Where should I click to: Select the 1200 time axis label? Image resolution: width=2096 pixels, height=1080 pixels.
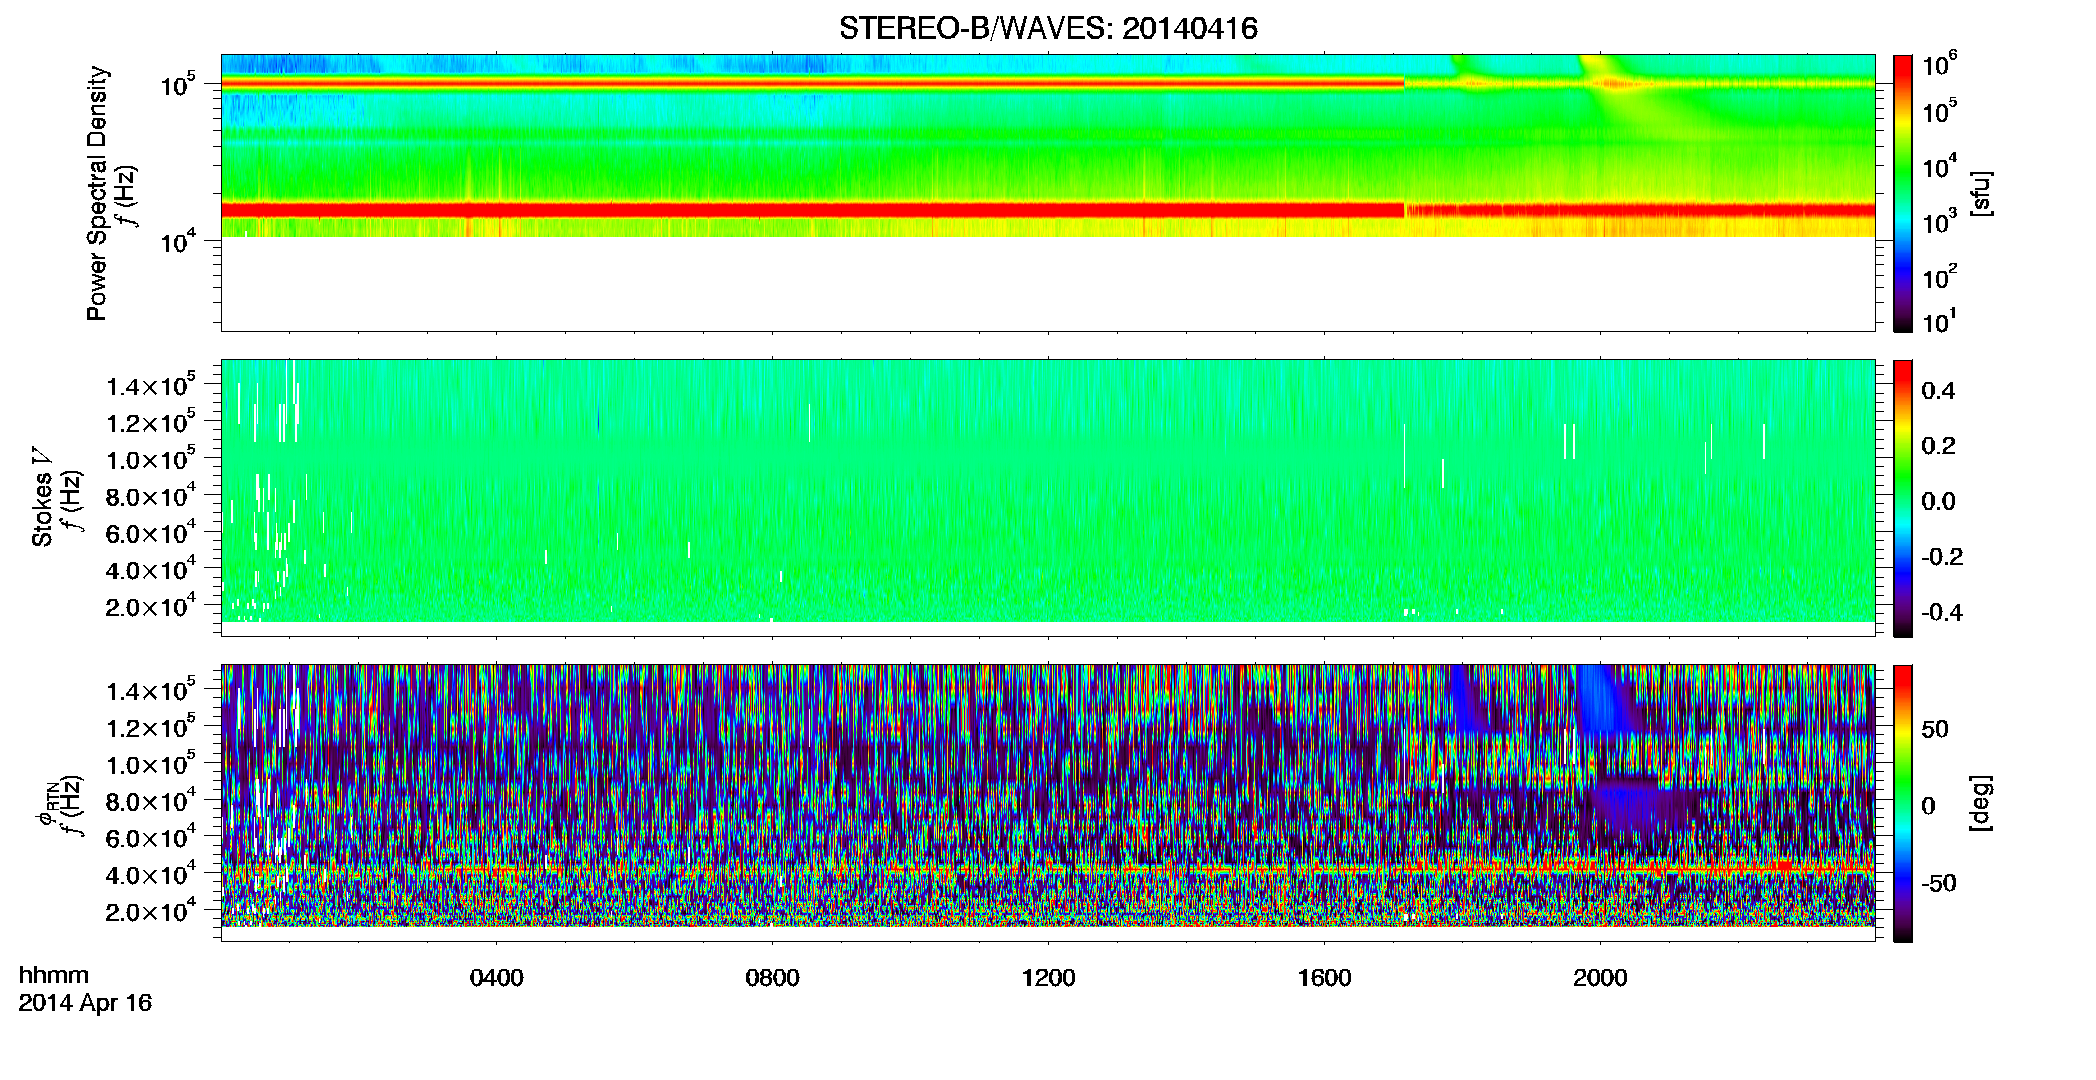(x=1049, y=978)
